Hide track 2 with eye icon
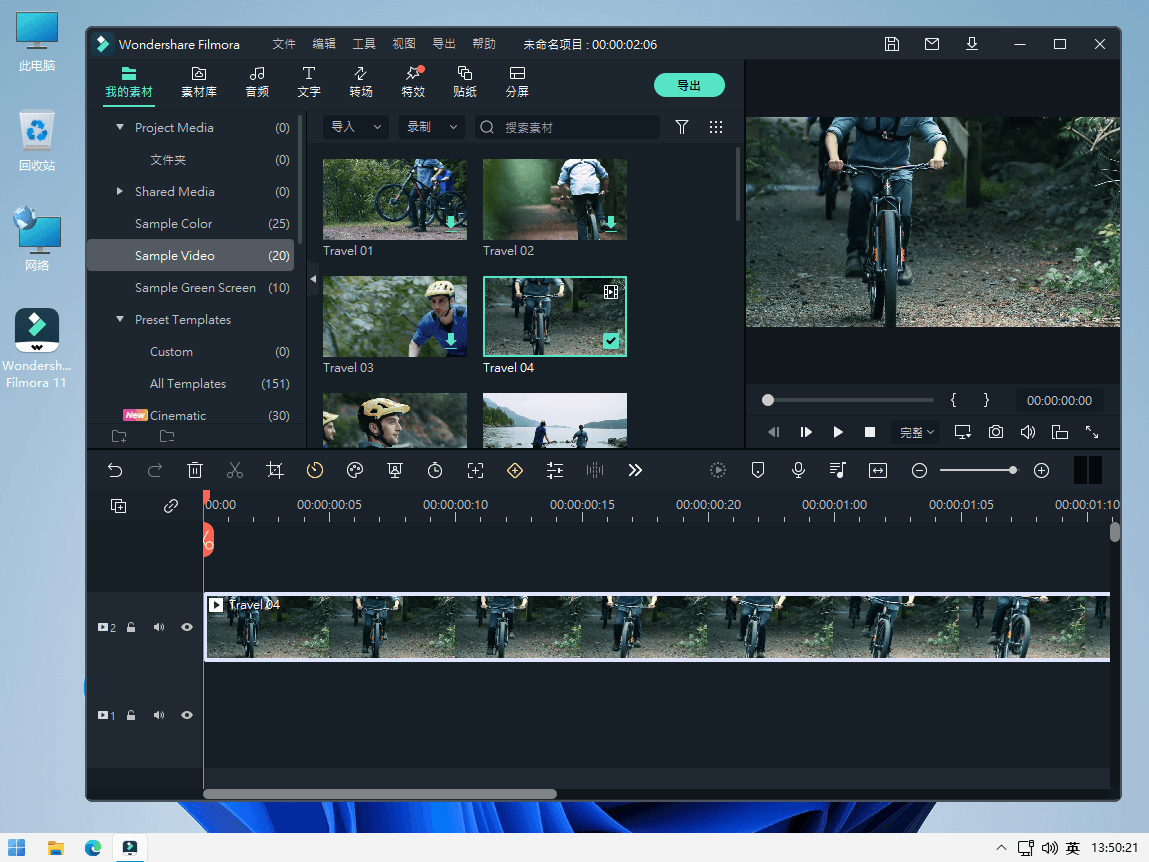The image size is (1149, 862). click(187, 627)
